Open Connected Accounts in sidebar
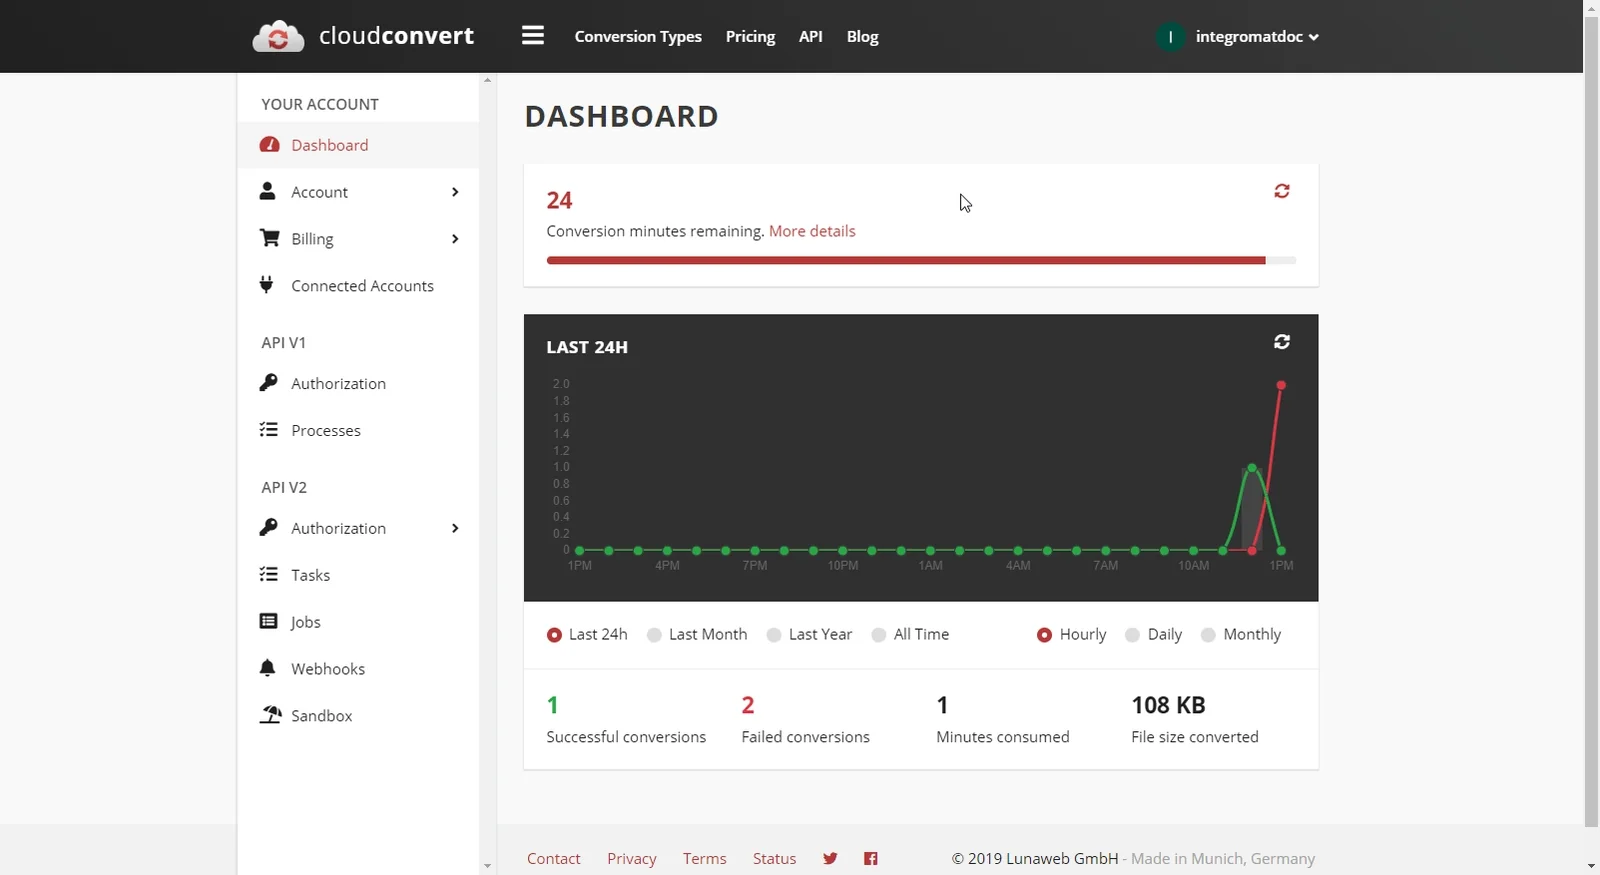Image resolution: width=1600 pixels, height=875 pixels. point(358,286)
